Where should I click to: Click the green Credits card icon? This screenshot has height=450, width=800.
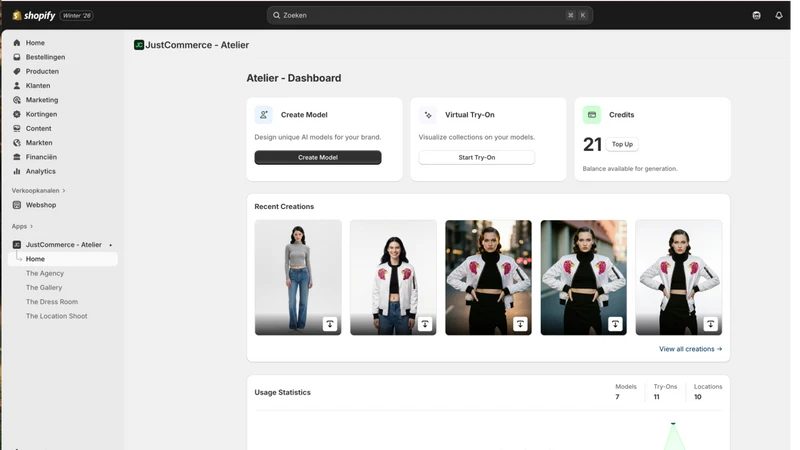pos(592,115)
